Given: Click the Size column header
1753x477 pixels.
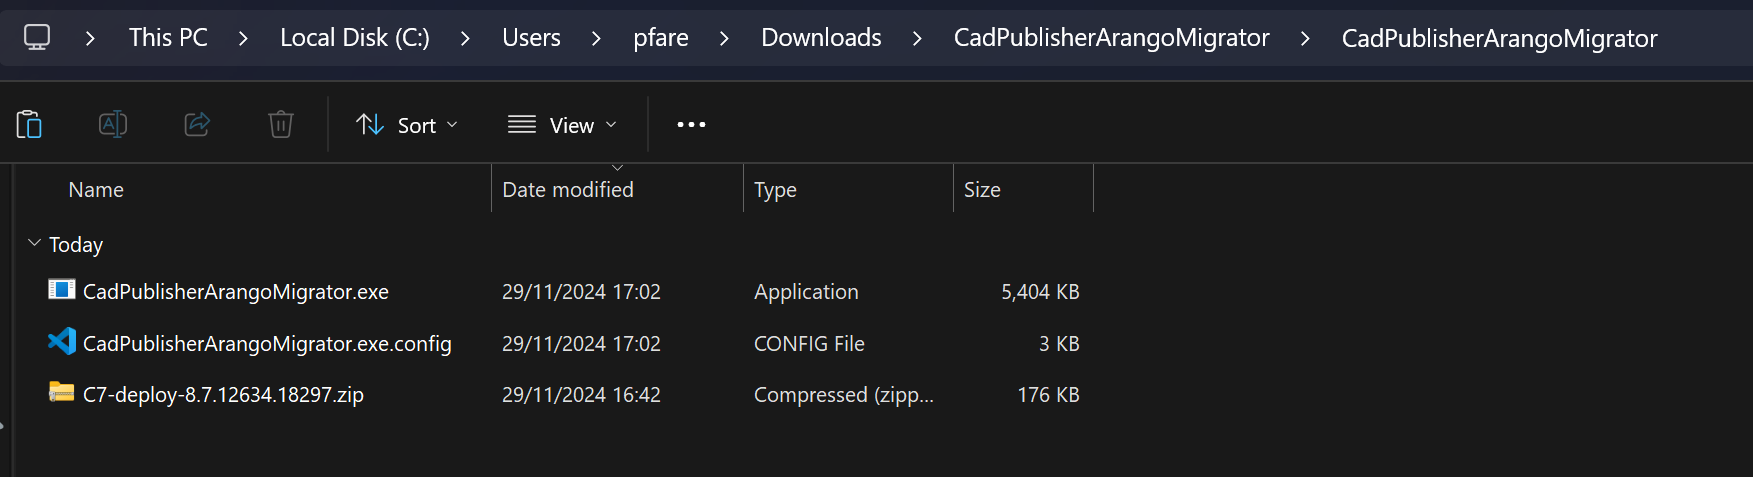Looking at the screenshot, I should (982, 190).
